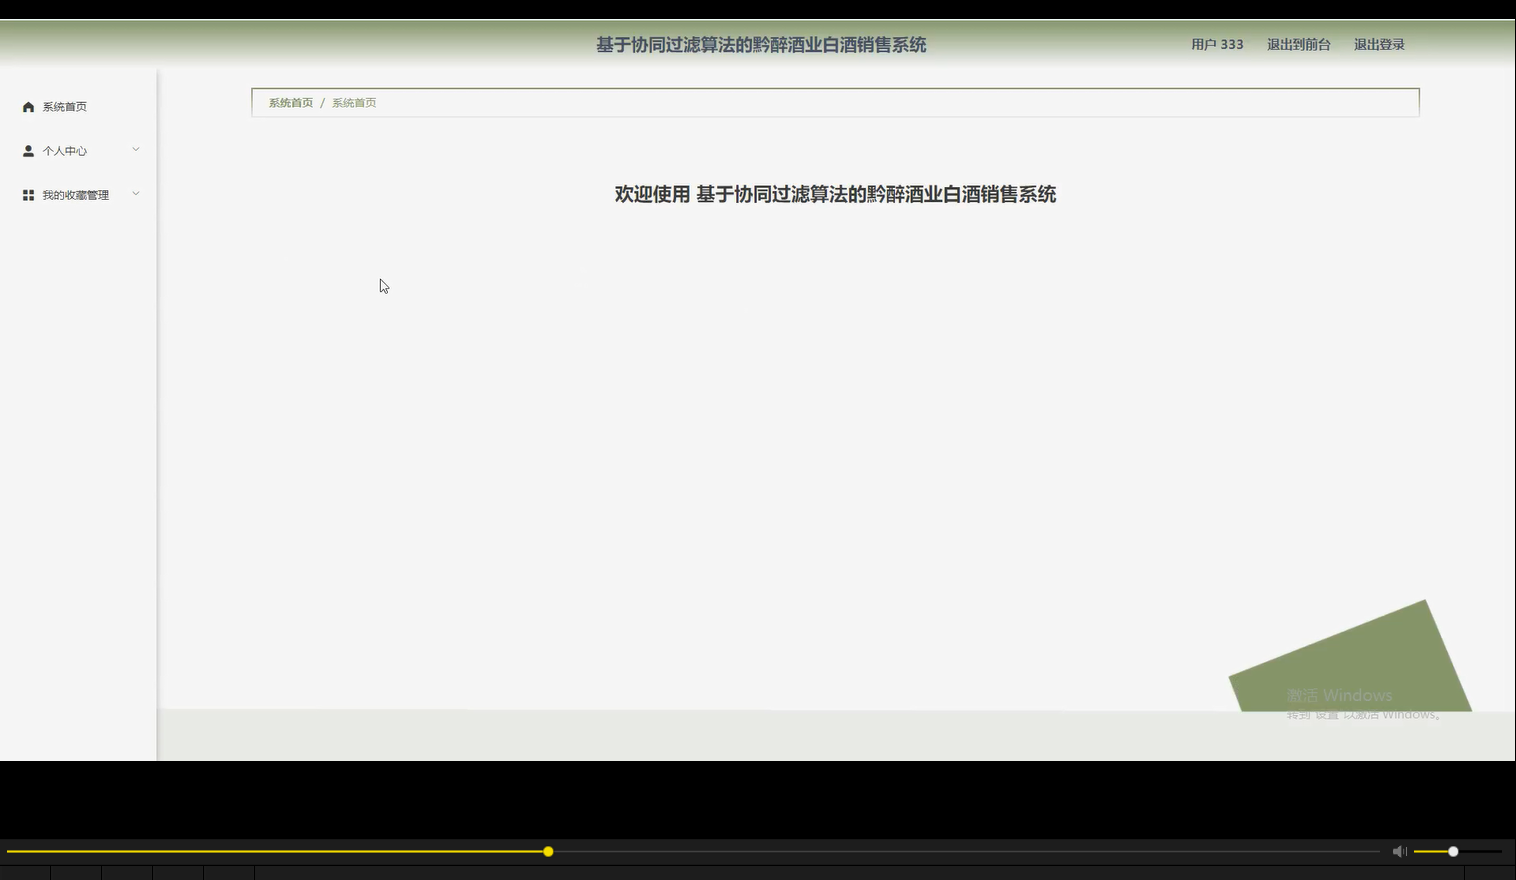Click the grid icon beside 我的收藏管理

(28, 195)
